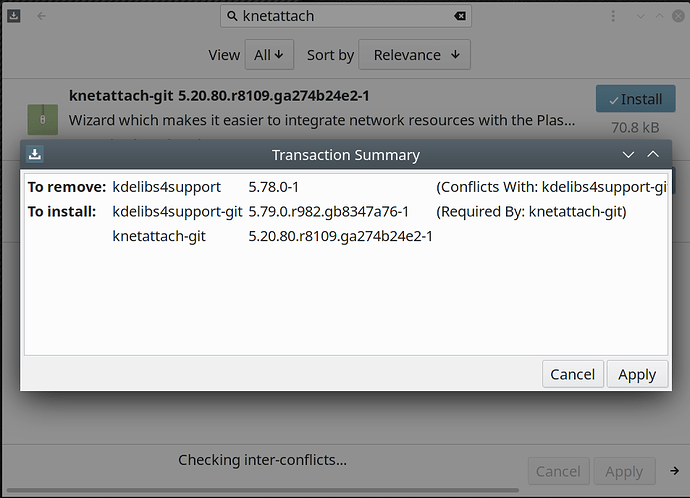
Task: Open the Sort by 'Relevance' dropdown
Action: coord(415,55)
